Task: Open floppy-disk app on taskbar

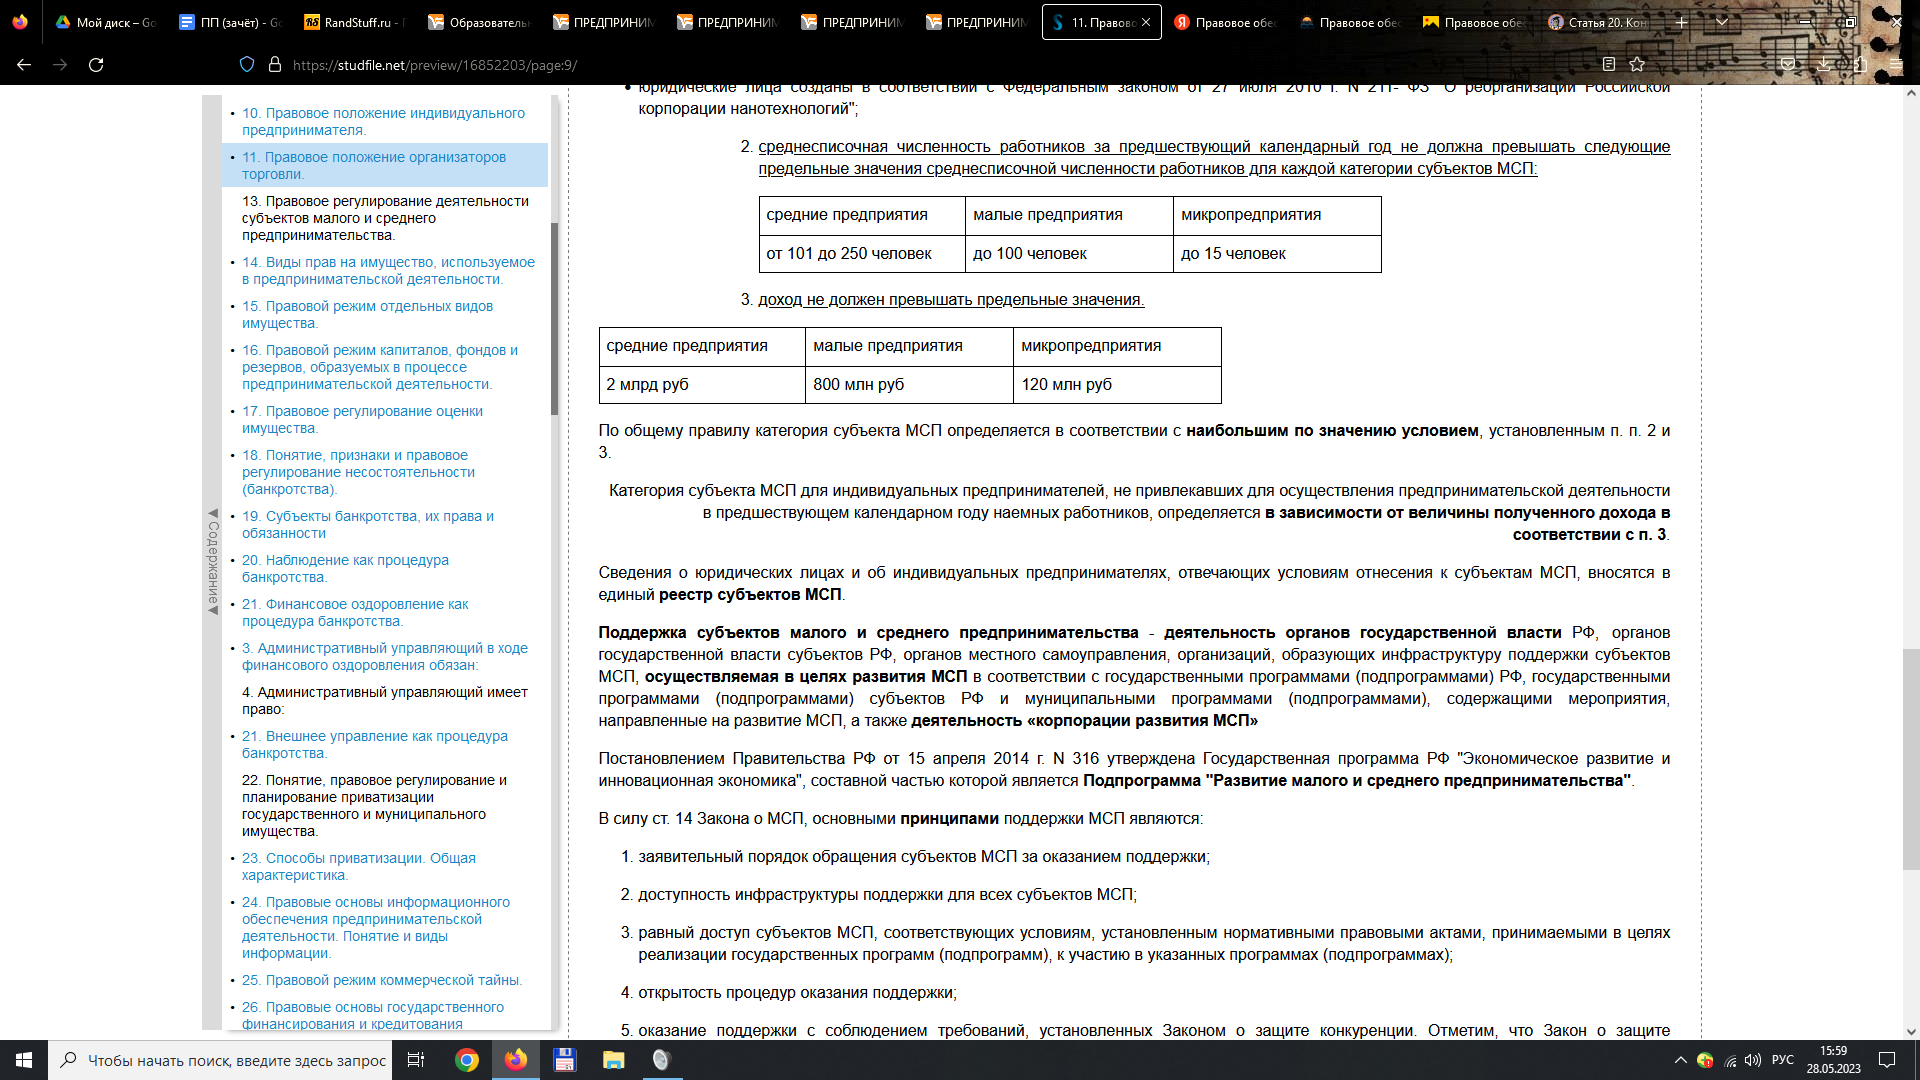Action: tap(564, 1060)
